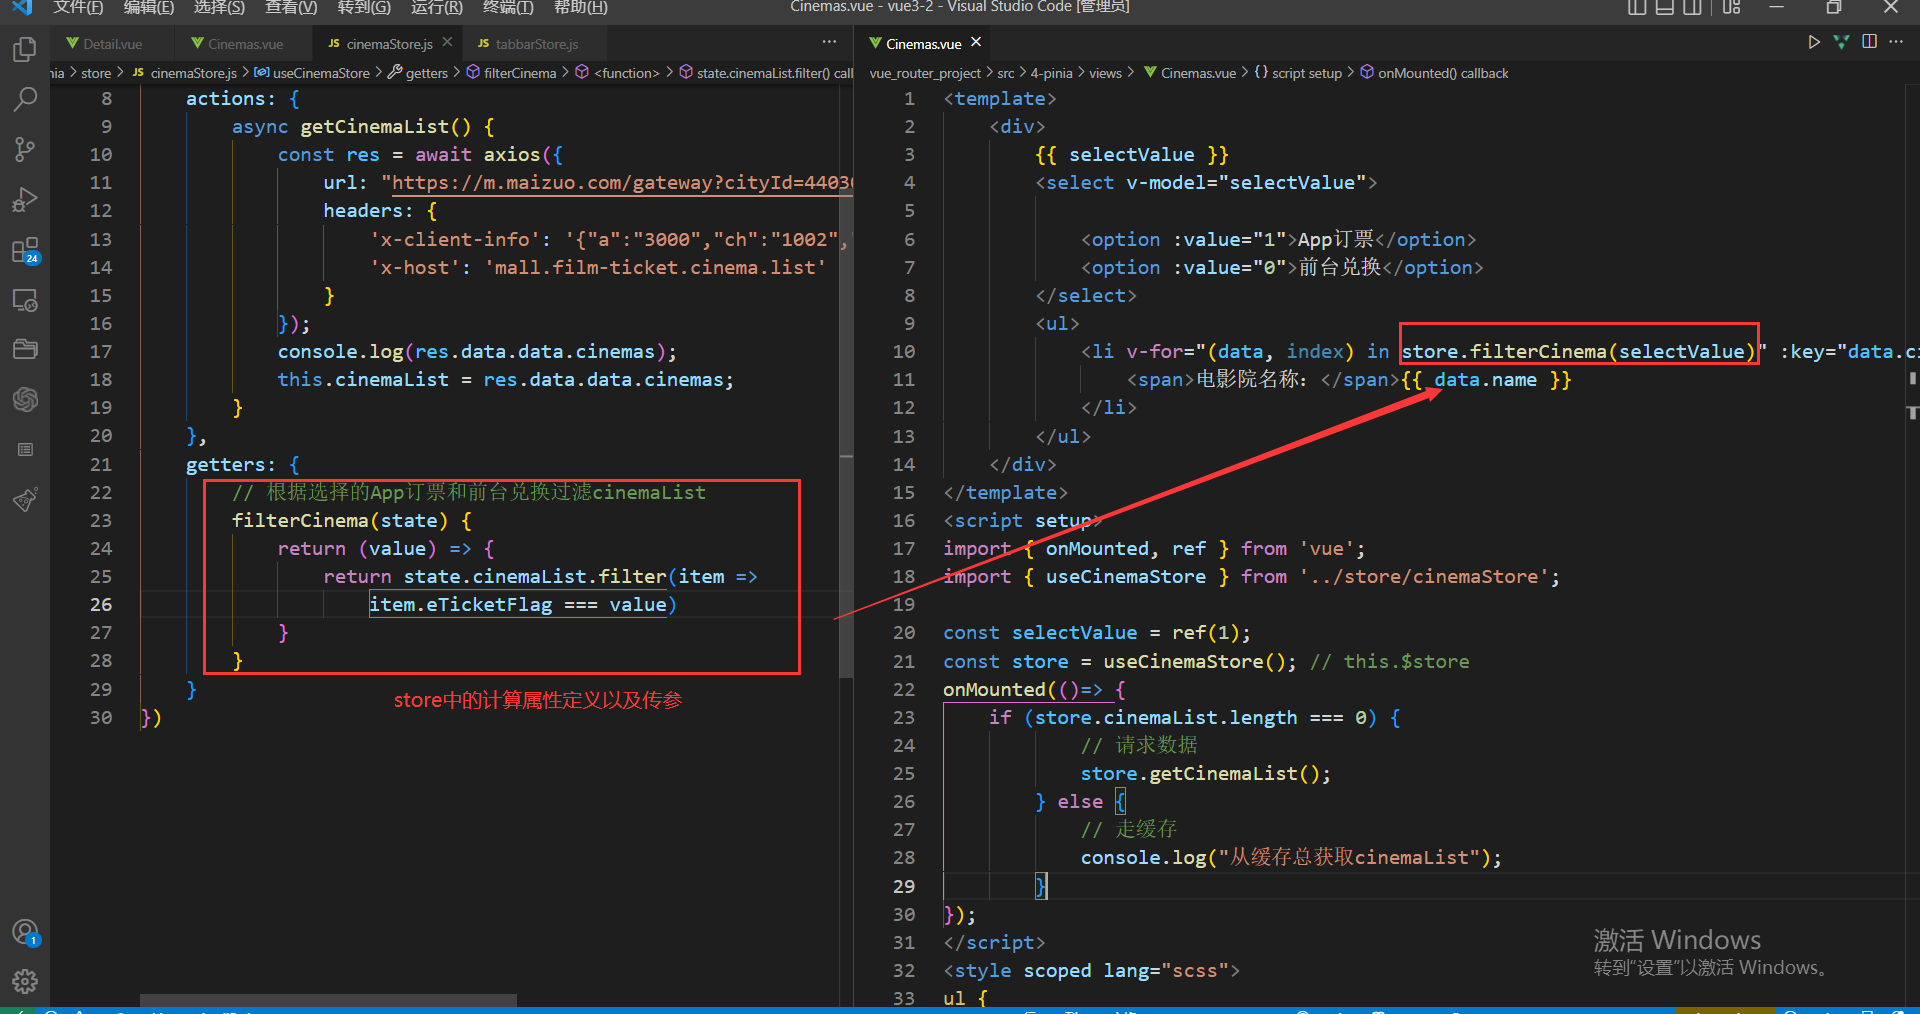Split the right editor with split icon
The width and height of the screenshot is (1920, 1014).
click(1869, 42)
